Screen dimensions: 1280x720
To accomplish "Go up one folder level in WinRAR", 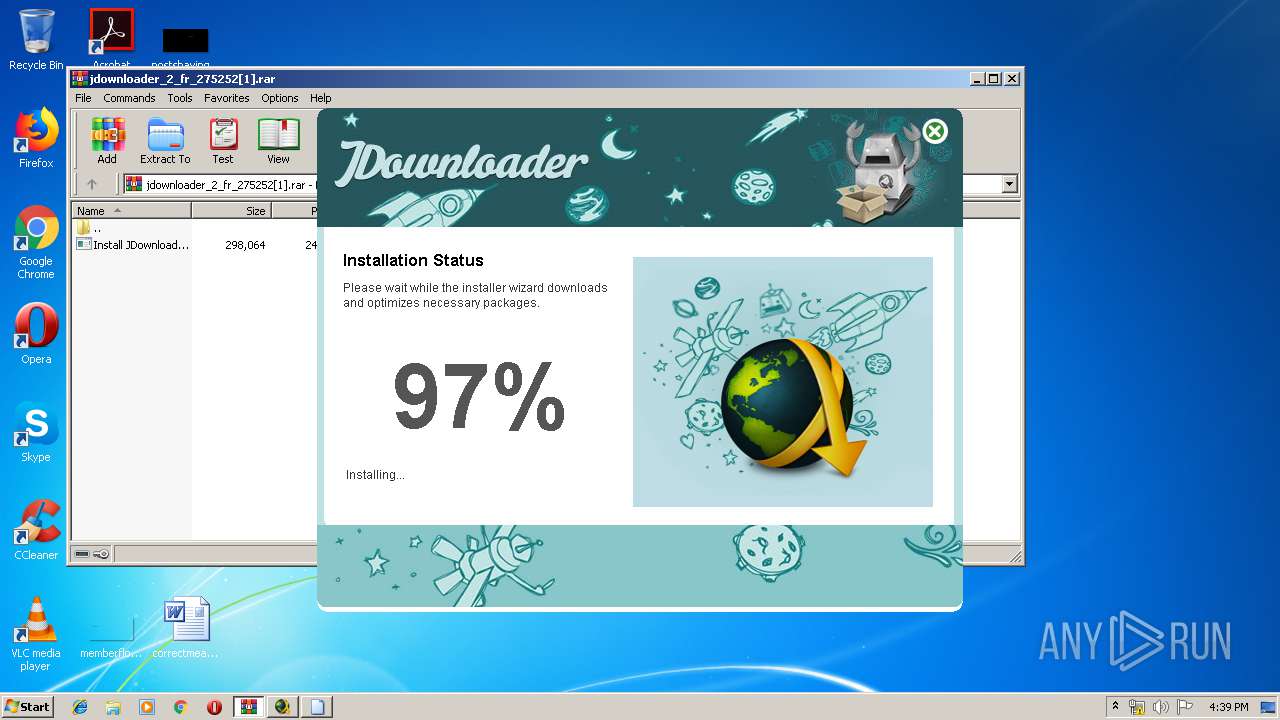I will [x=92, y=184].
